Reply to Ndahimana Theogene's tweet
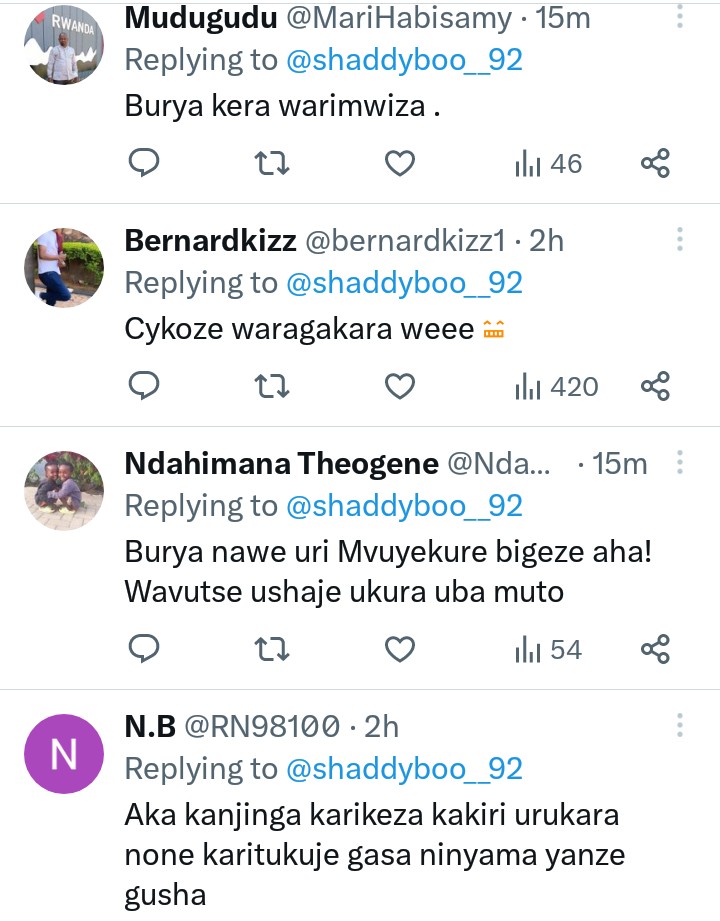This screenshot has height=921, width=720. (x=144, y=650)
